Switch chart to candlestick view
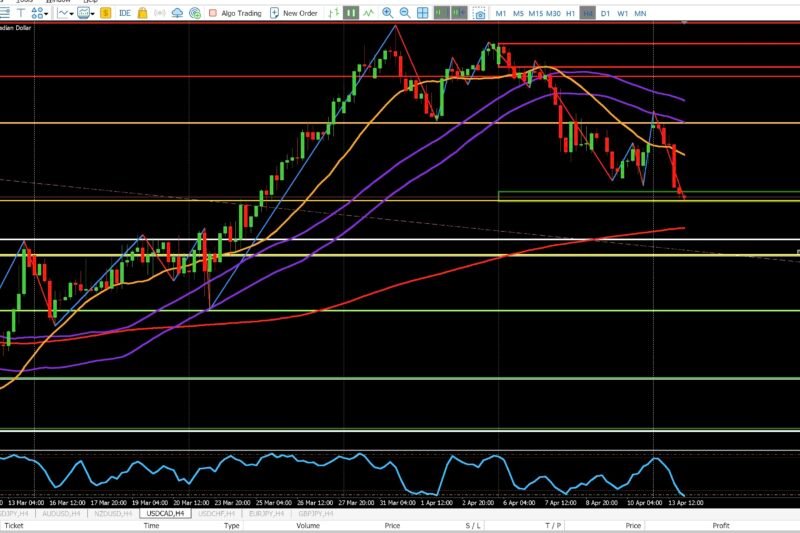Image resolution: width=800 pixels, height=533 pixels. click(x=351, y=13)
